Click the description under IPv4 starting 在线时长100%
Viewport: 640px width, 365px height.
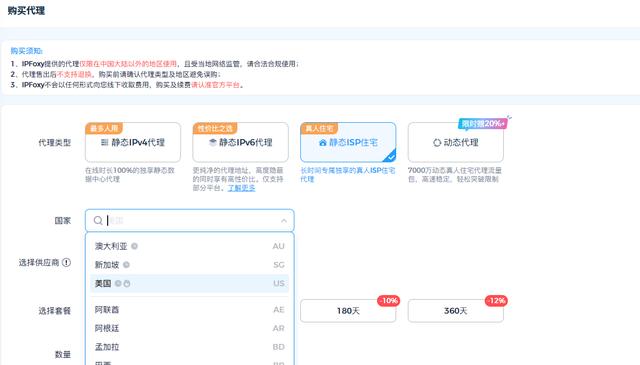(x=130, y=174)
